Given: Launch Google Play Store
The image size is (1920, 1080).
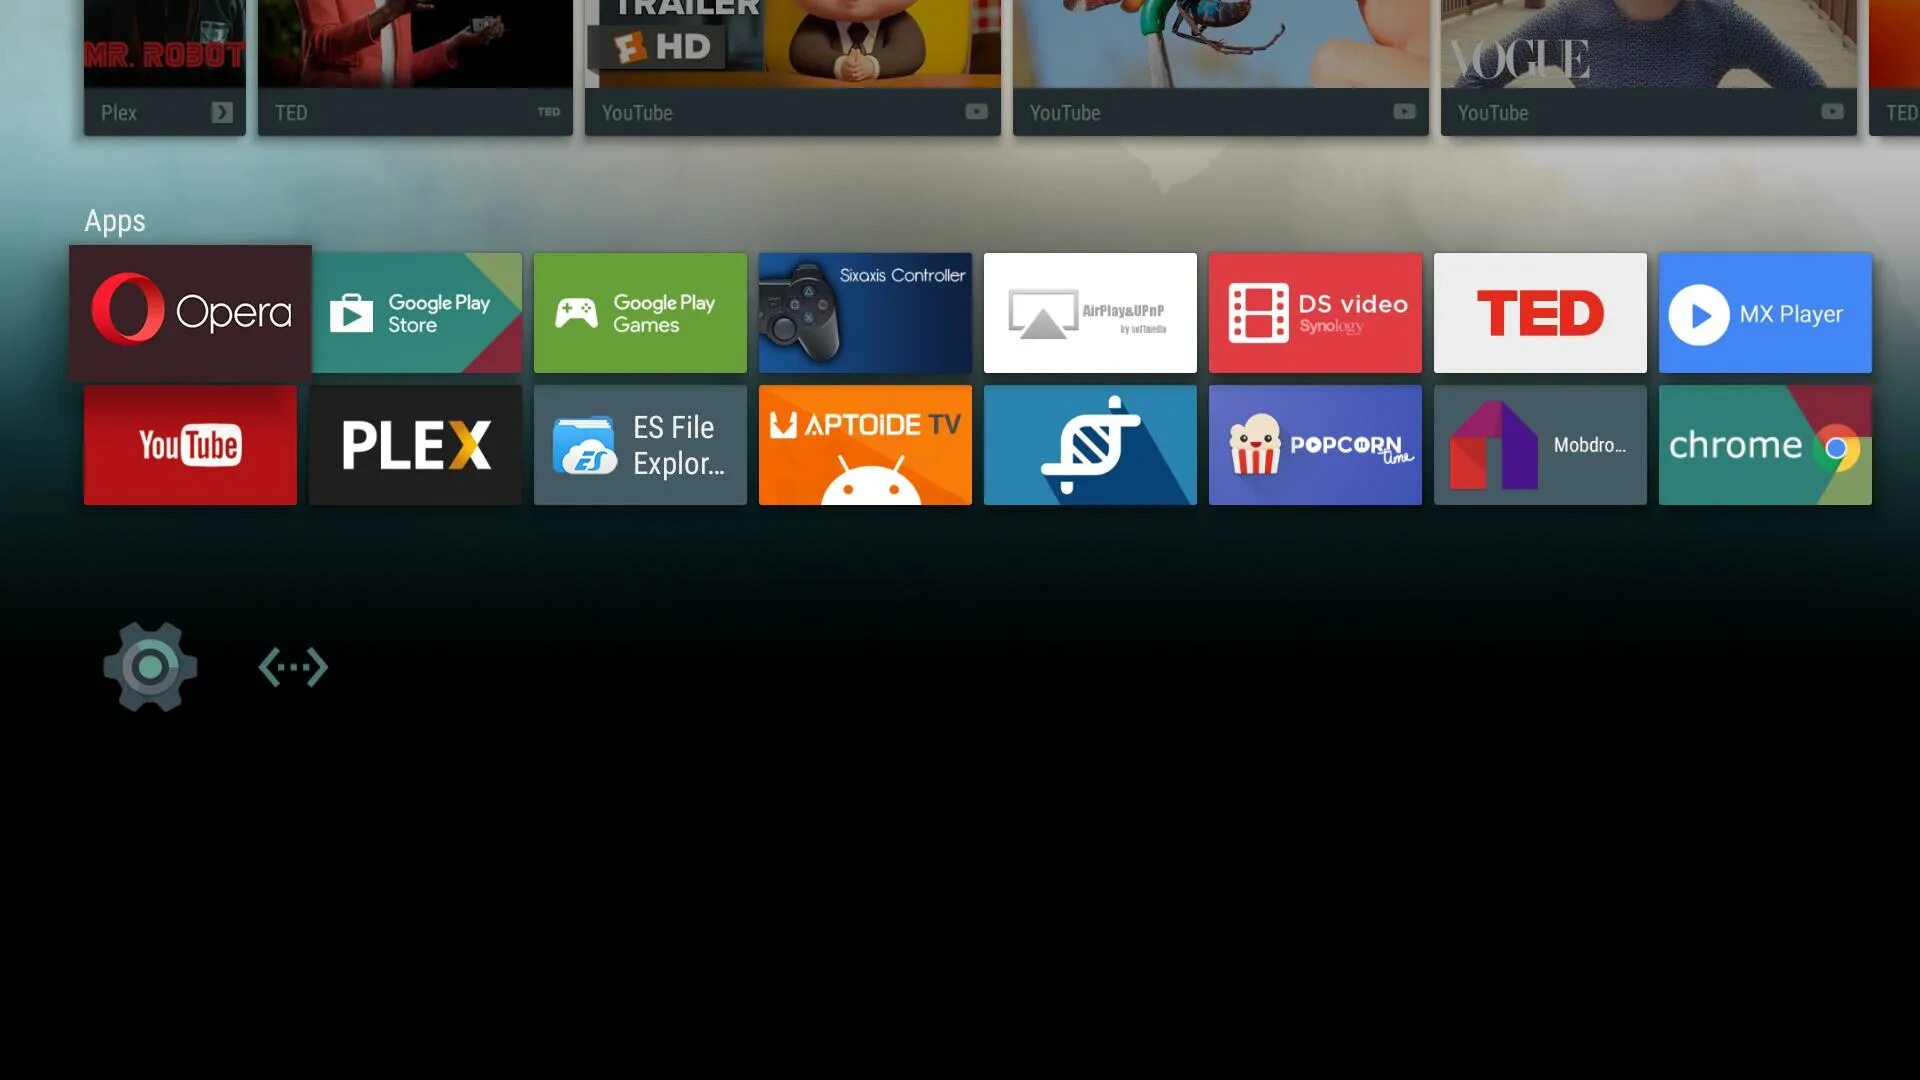Looking at the screenshot, I should click(x=415, y=313).
